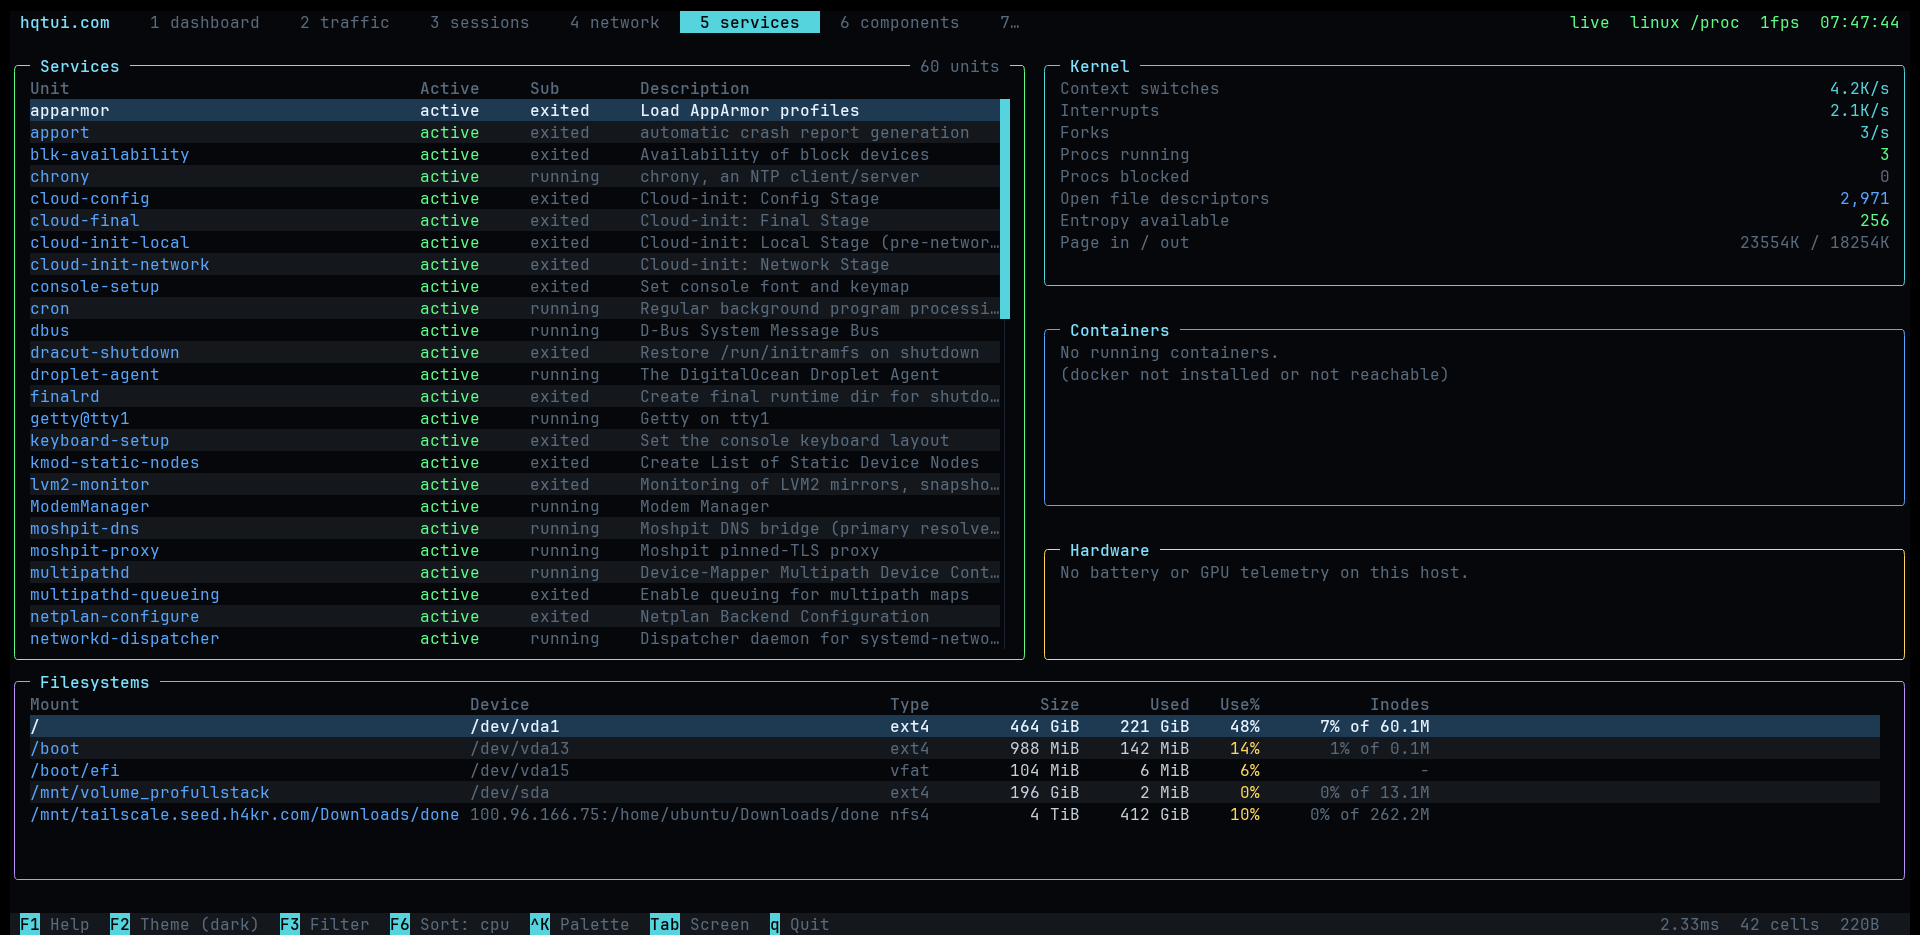
Task: Click the Entropy available value 256
Action: (1875, 220)
